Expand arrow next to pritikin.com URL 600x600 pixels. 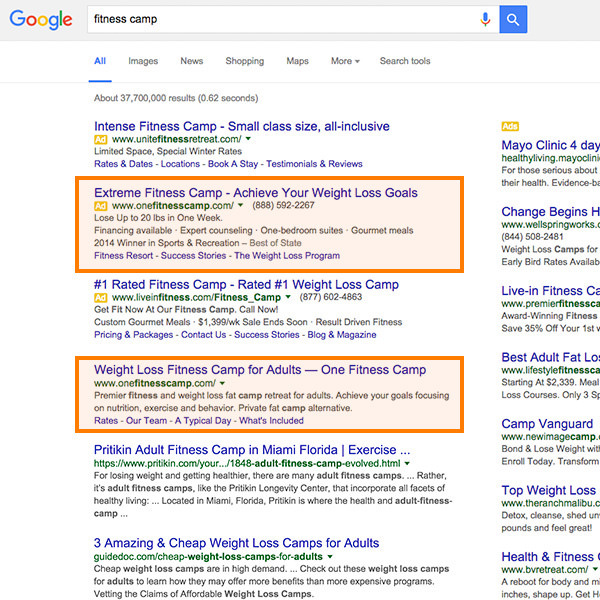click(407, 463)
